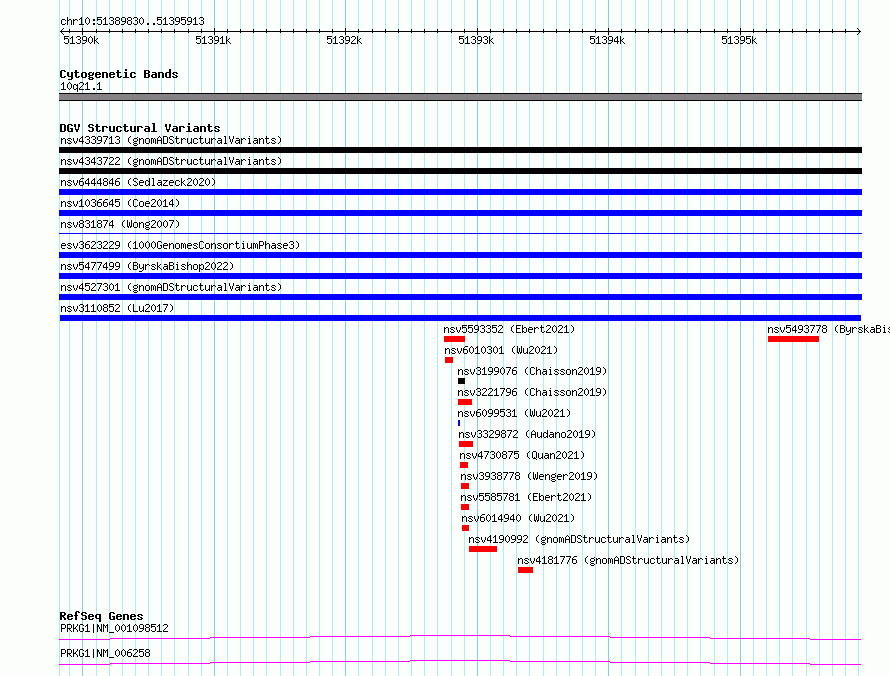The height and width of the screenshot is (676, 890).
Task: Click blue bar of nsv5477499
Action: coord(460,276)
